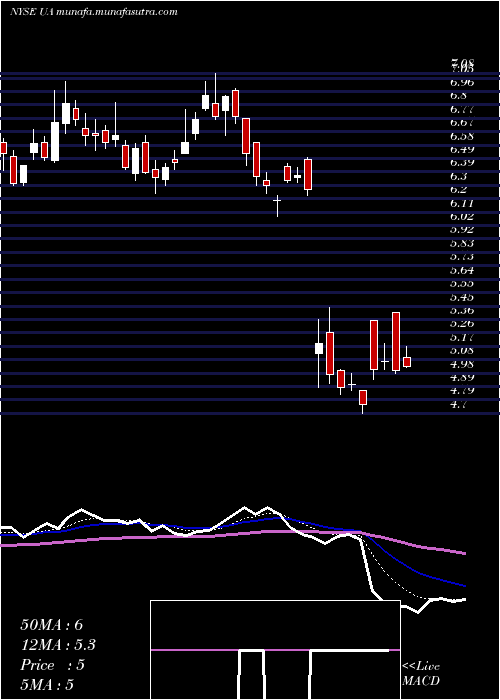Click the 5.45 price axis label
The height and width of the screenshot is (700, 500).
coord(462,297)
